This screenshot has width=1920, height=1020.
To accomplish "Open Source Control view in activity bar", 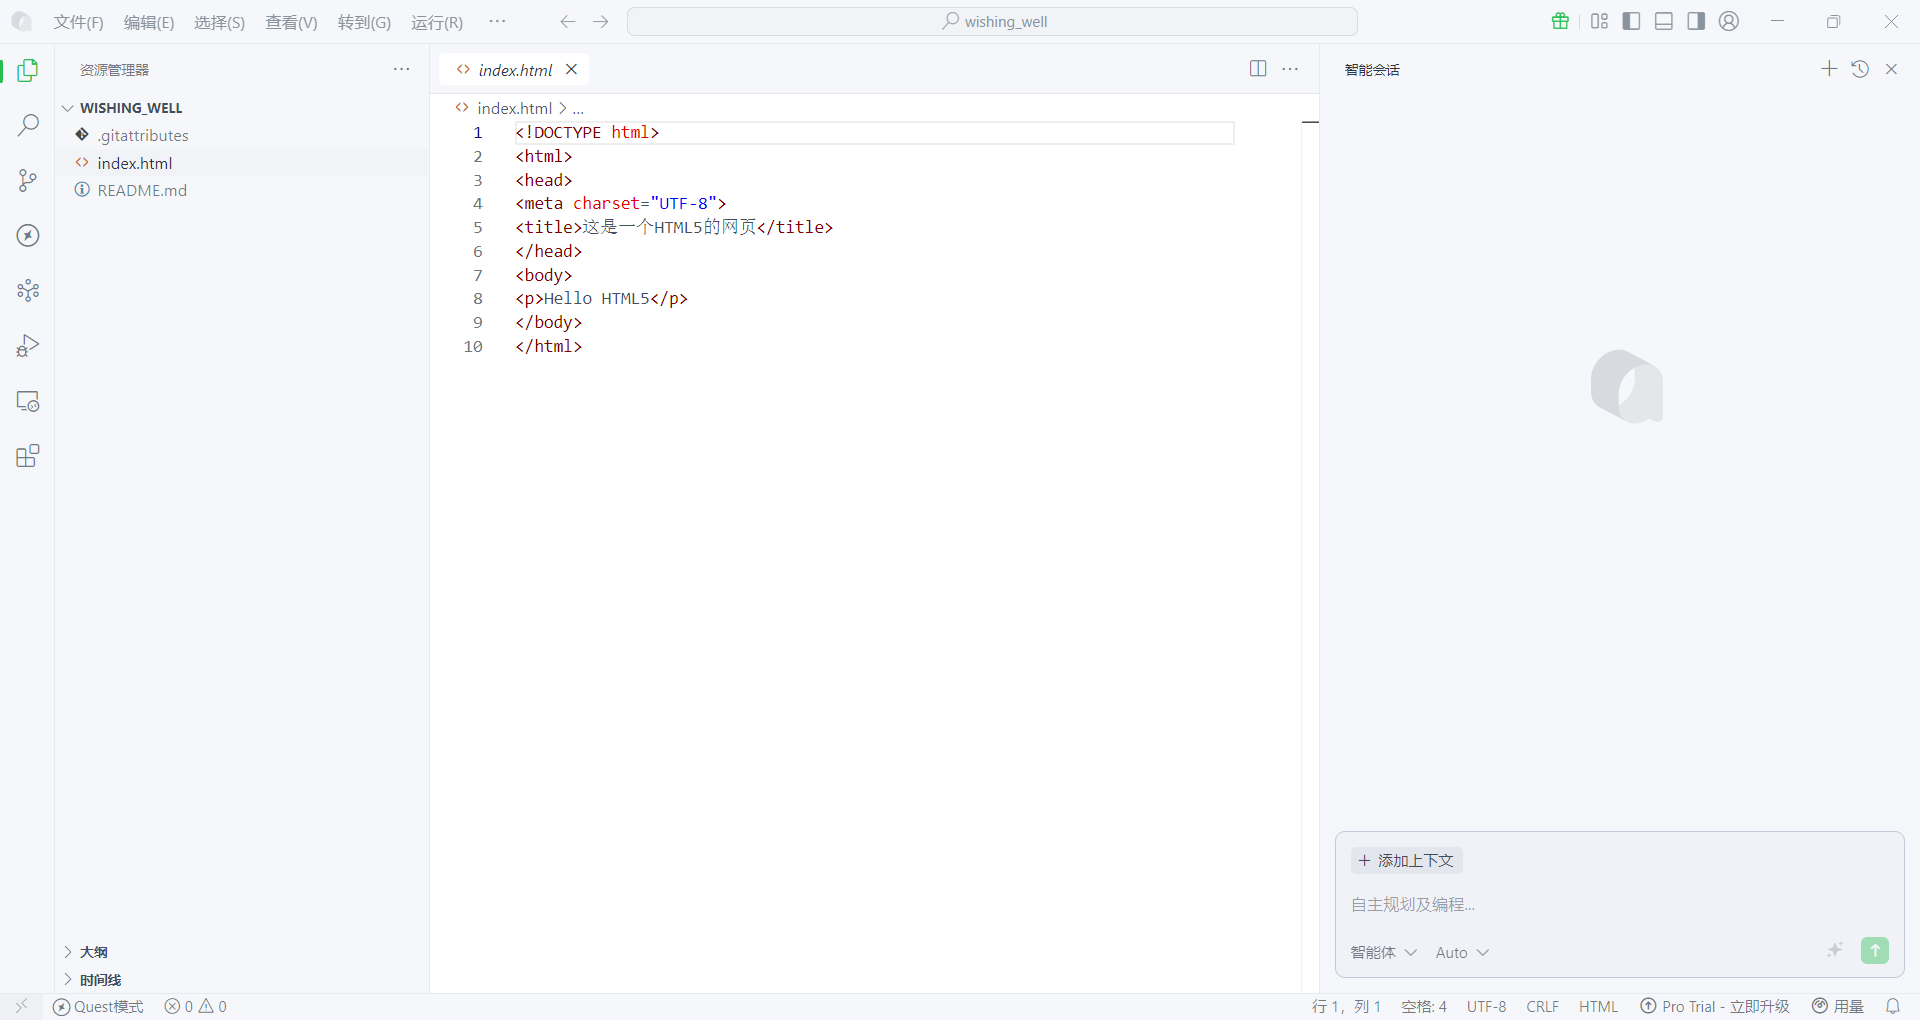I will pos(28,180).
